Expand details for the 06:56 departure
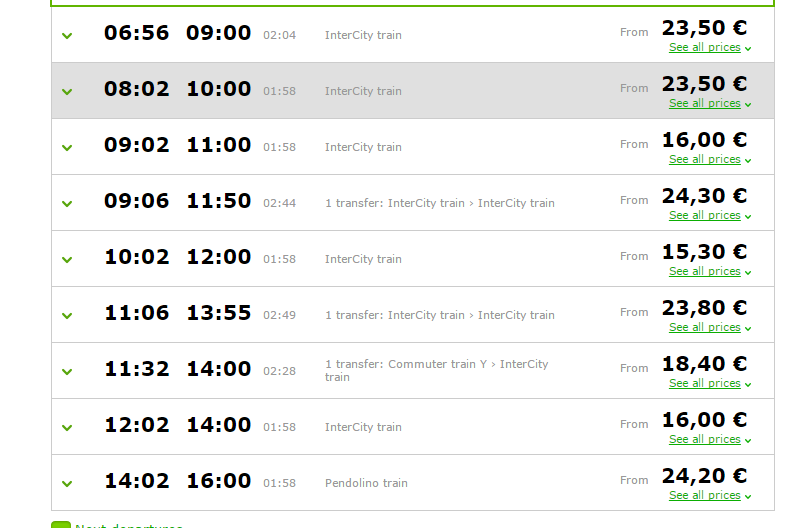Screen dimensions: 785x528 point(67,36)
